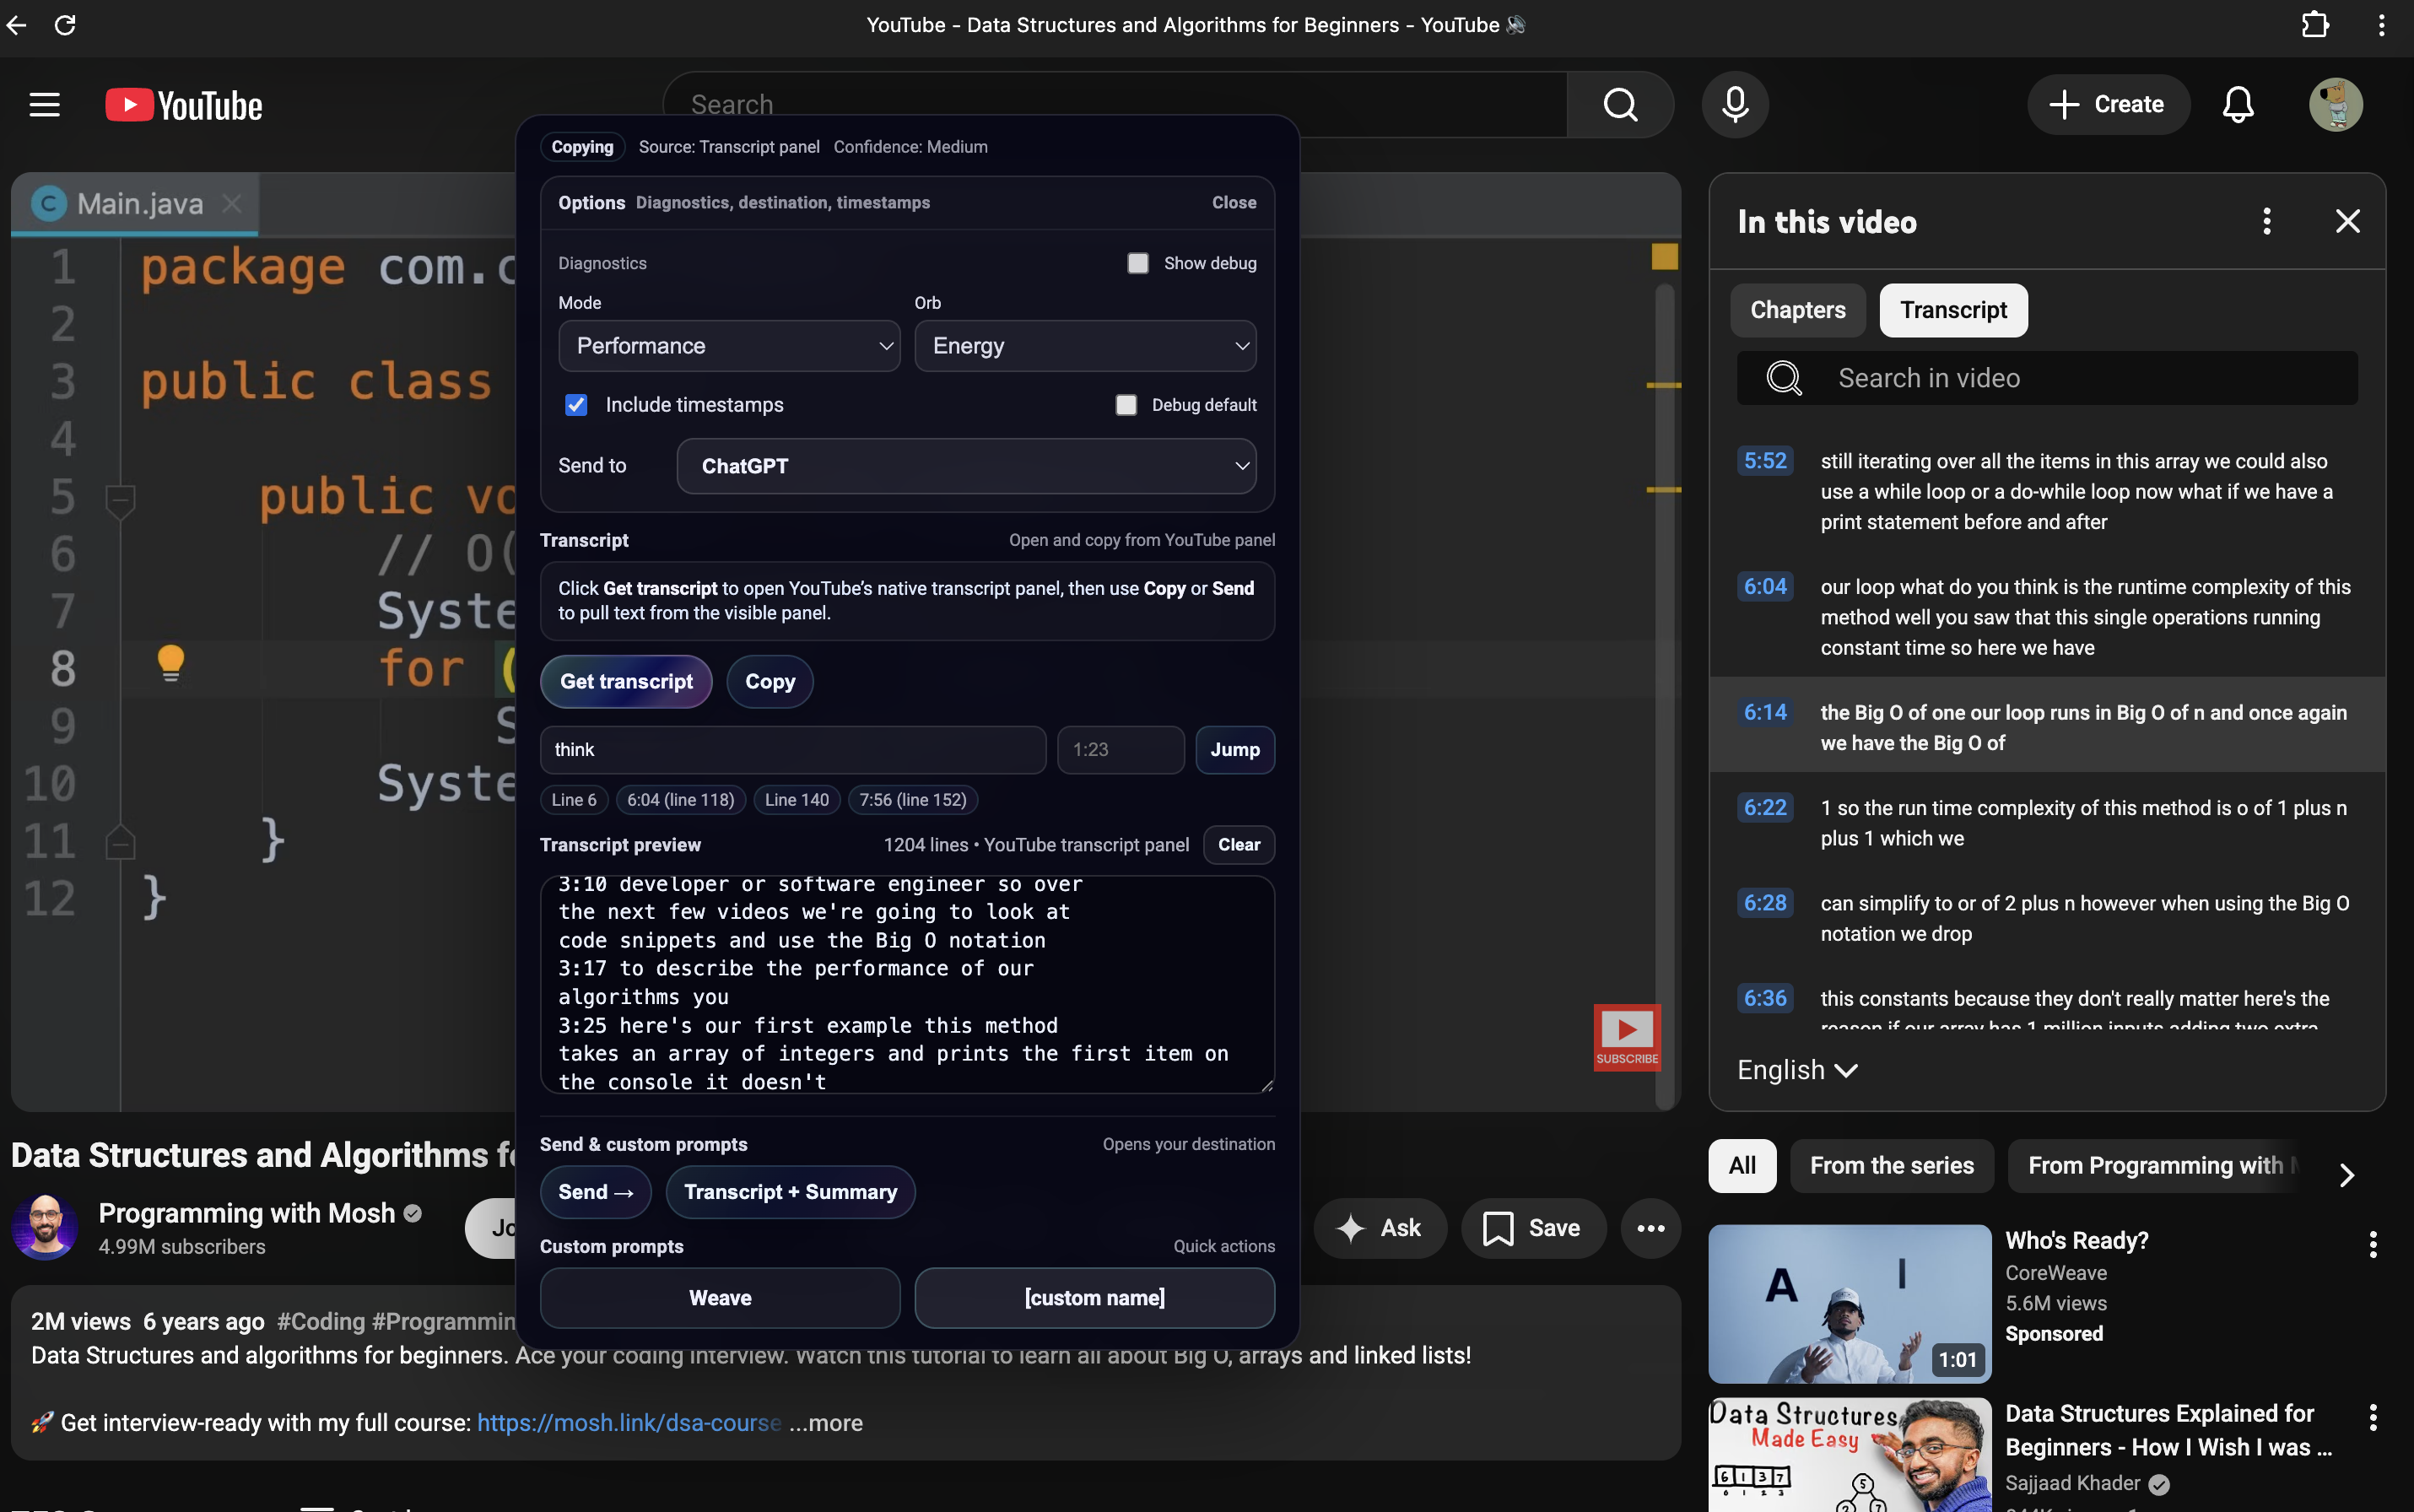Open the English transcript language selector
Viewport: 2414px width, 1512px height.
pyautogui.click(x=1796, y=1070)
